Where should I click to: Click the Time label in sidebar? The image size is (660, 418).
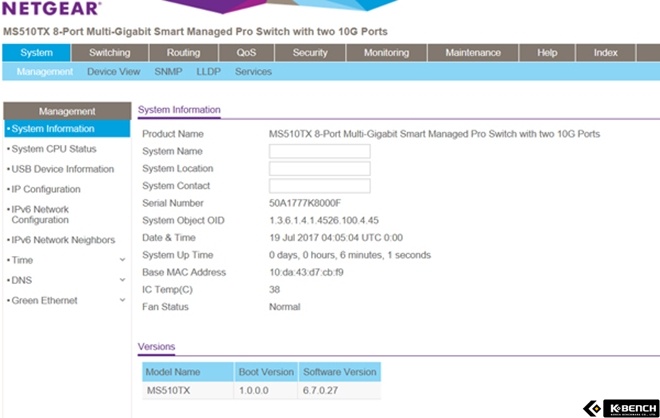pos(22,260)
